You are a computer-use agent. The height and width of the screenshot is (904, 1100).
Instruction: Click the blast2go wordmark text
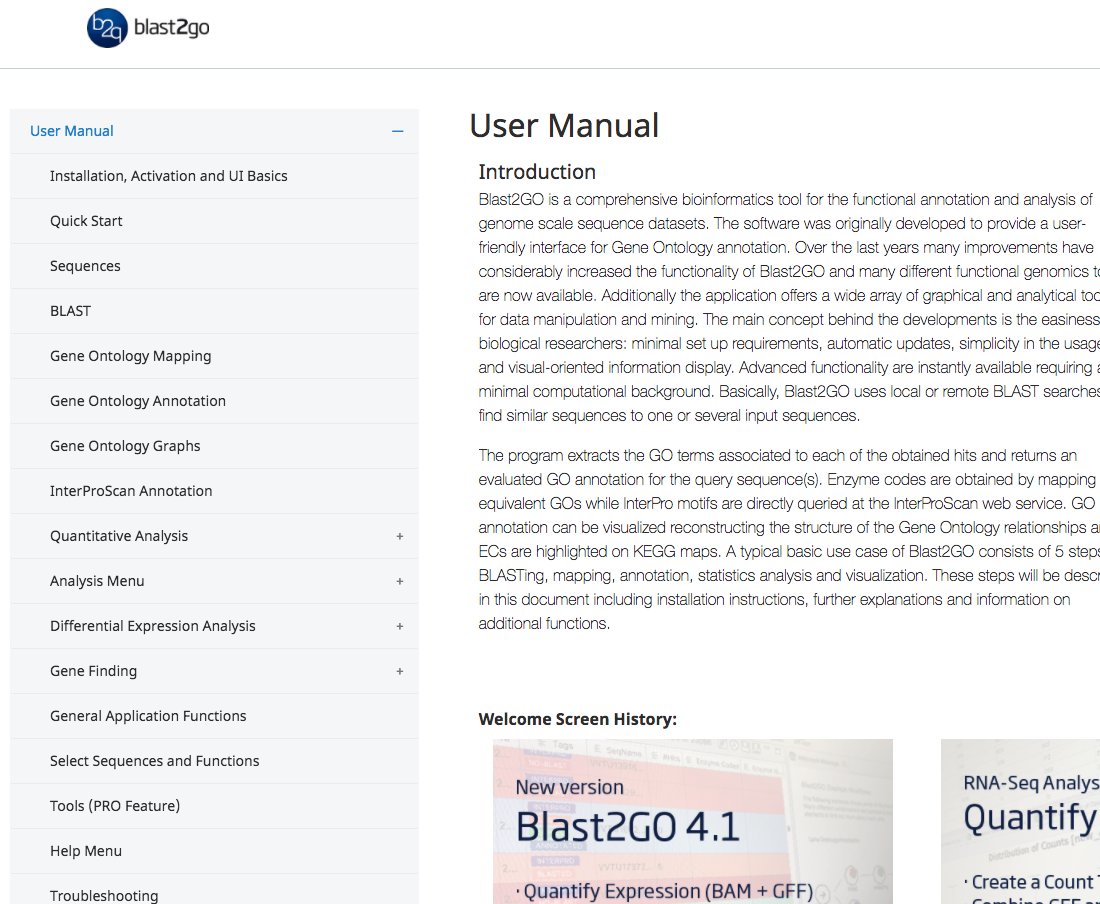pos(171,27)
